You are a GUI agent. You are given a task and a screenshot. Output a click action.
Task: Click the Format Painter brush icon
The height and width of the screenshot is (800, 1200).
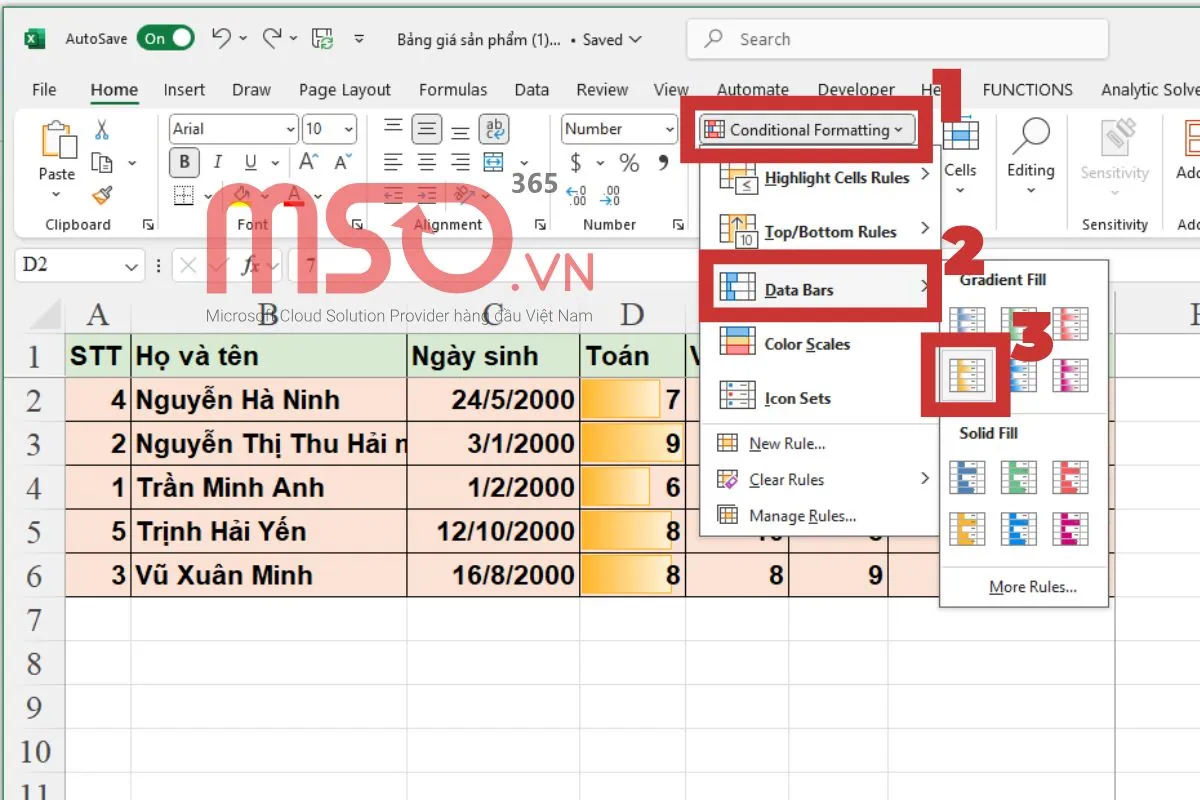pos(102,195)
